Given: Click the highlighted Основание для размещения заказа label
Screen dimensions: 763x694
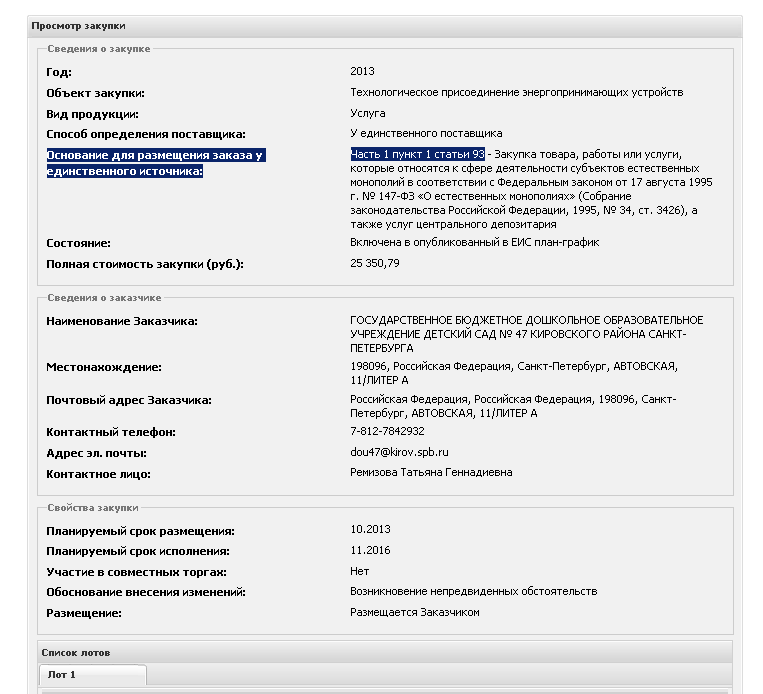Looking at the screenshot, I should coord(155,163).
